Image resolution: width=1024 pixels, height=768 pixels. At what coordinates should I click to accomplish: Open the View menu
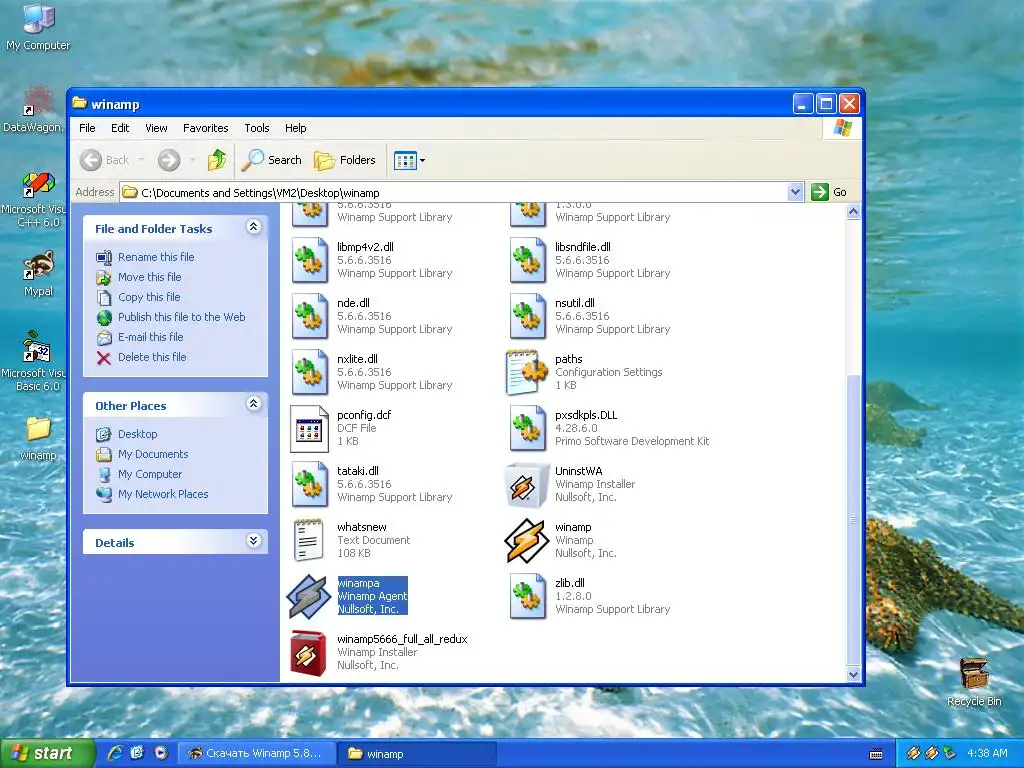(156, 128)
